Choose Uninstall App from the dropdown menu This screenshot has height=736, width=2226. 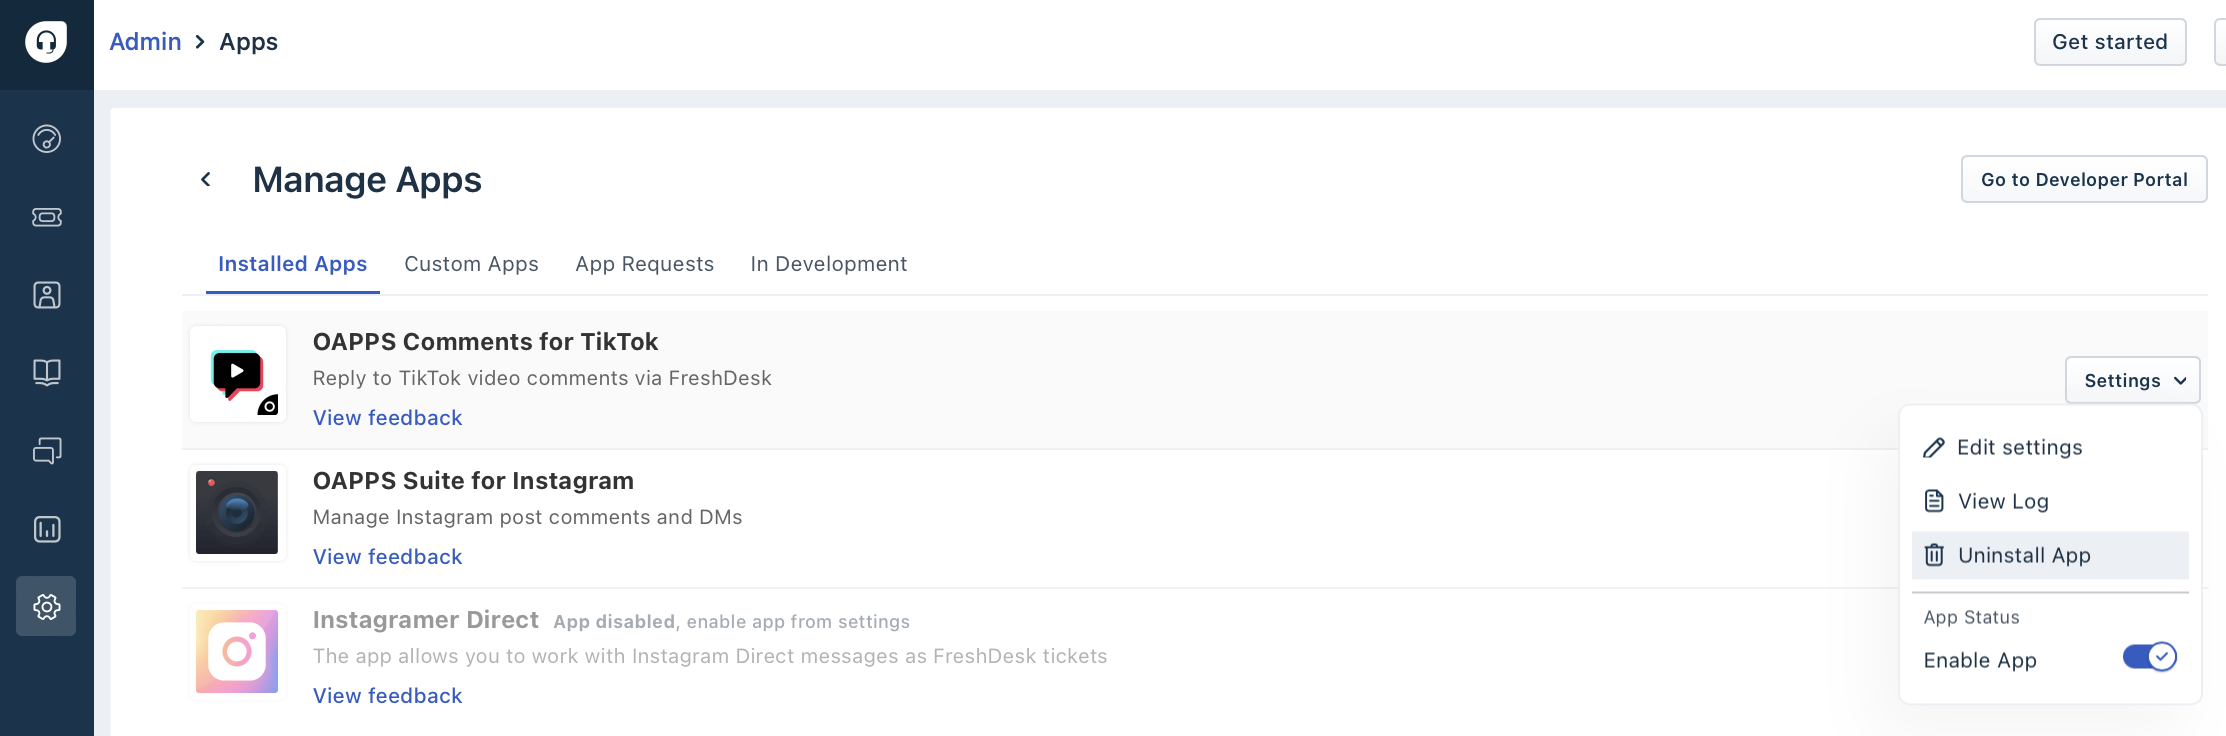click(2050, 555)
